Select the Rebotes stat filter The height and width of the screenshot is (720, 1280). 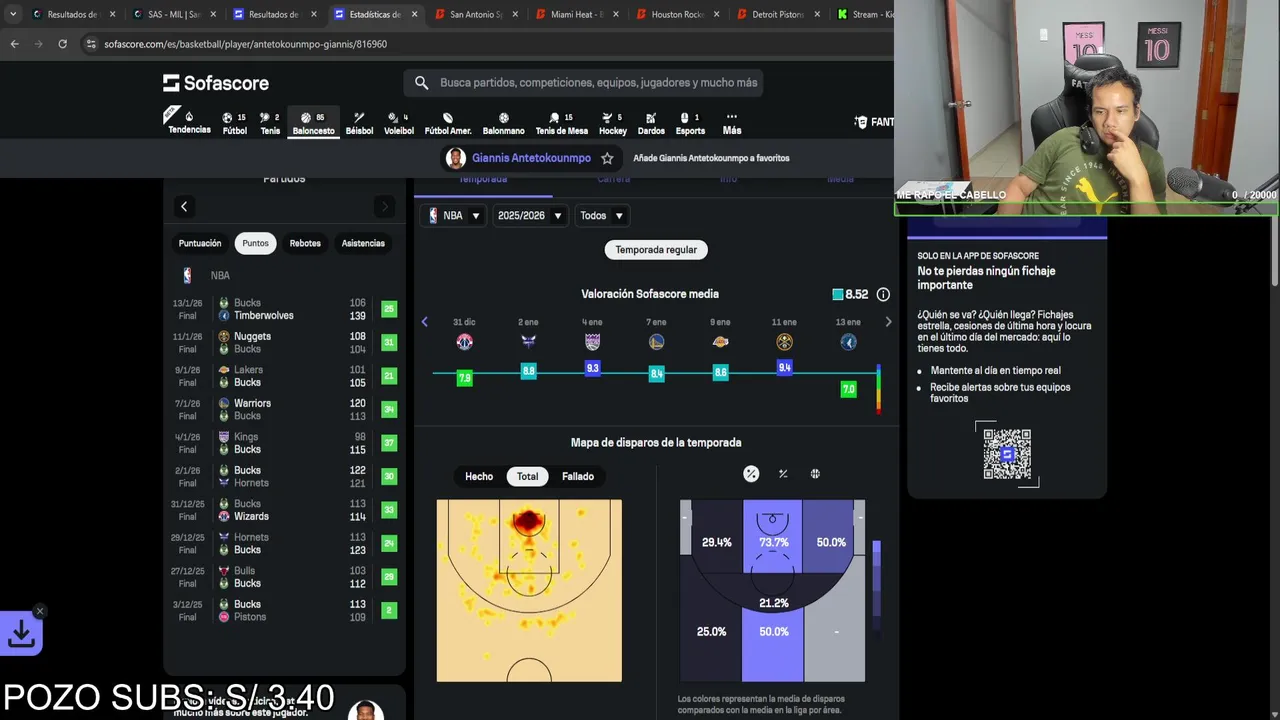click(305, 243)
